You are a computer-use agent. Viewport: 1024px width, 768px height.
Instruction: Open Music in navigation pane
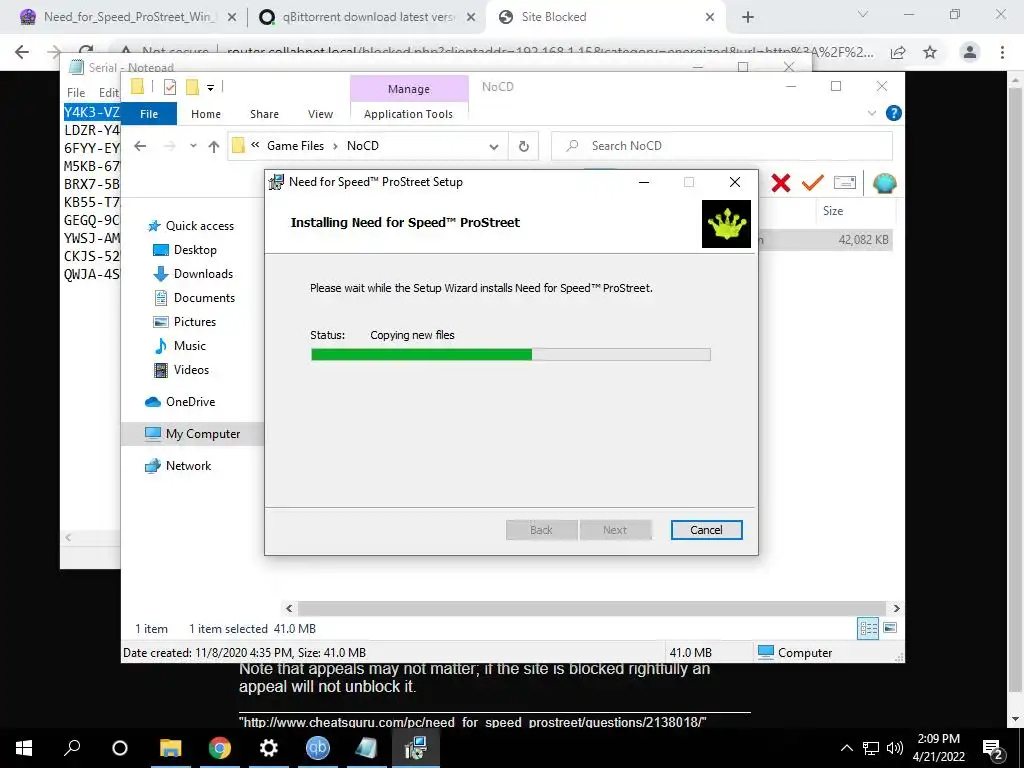tap(189, 346)
